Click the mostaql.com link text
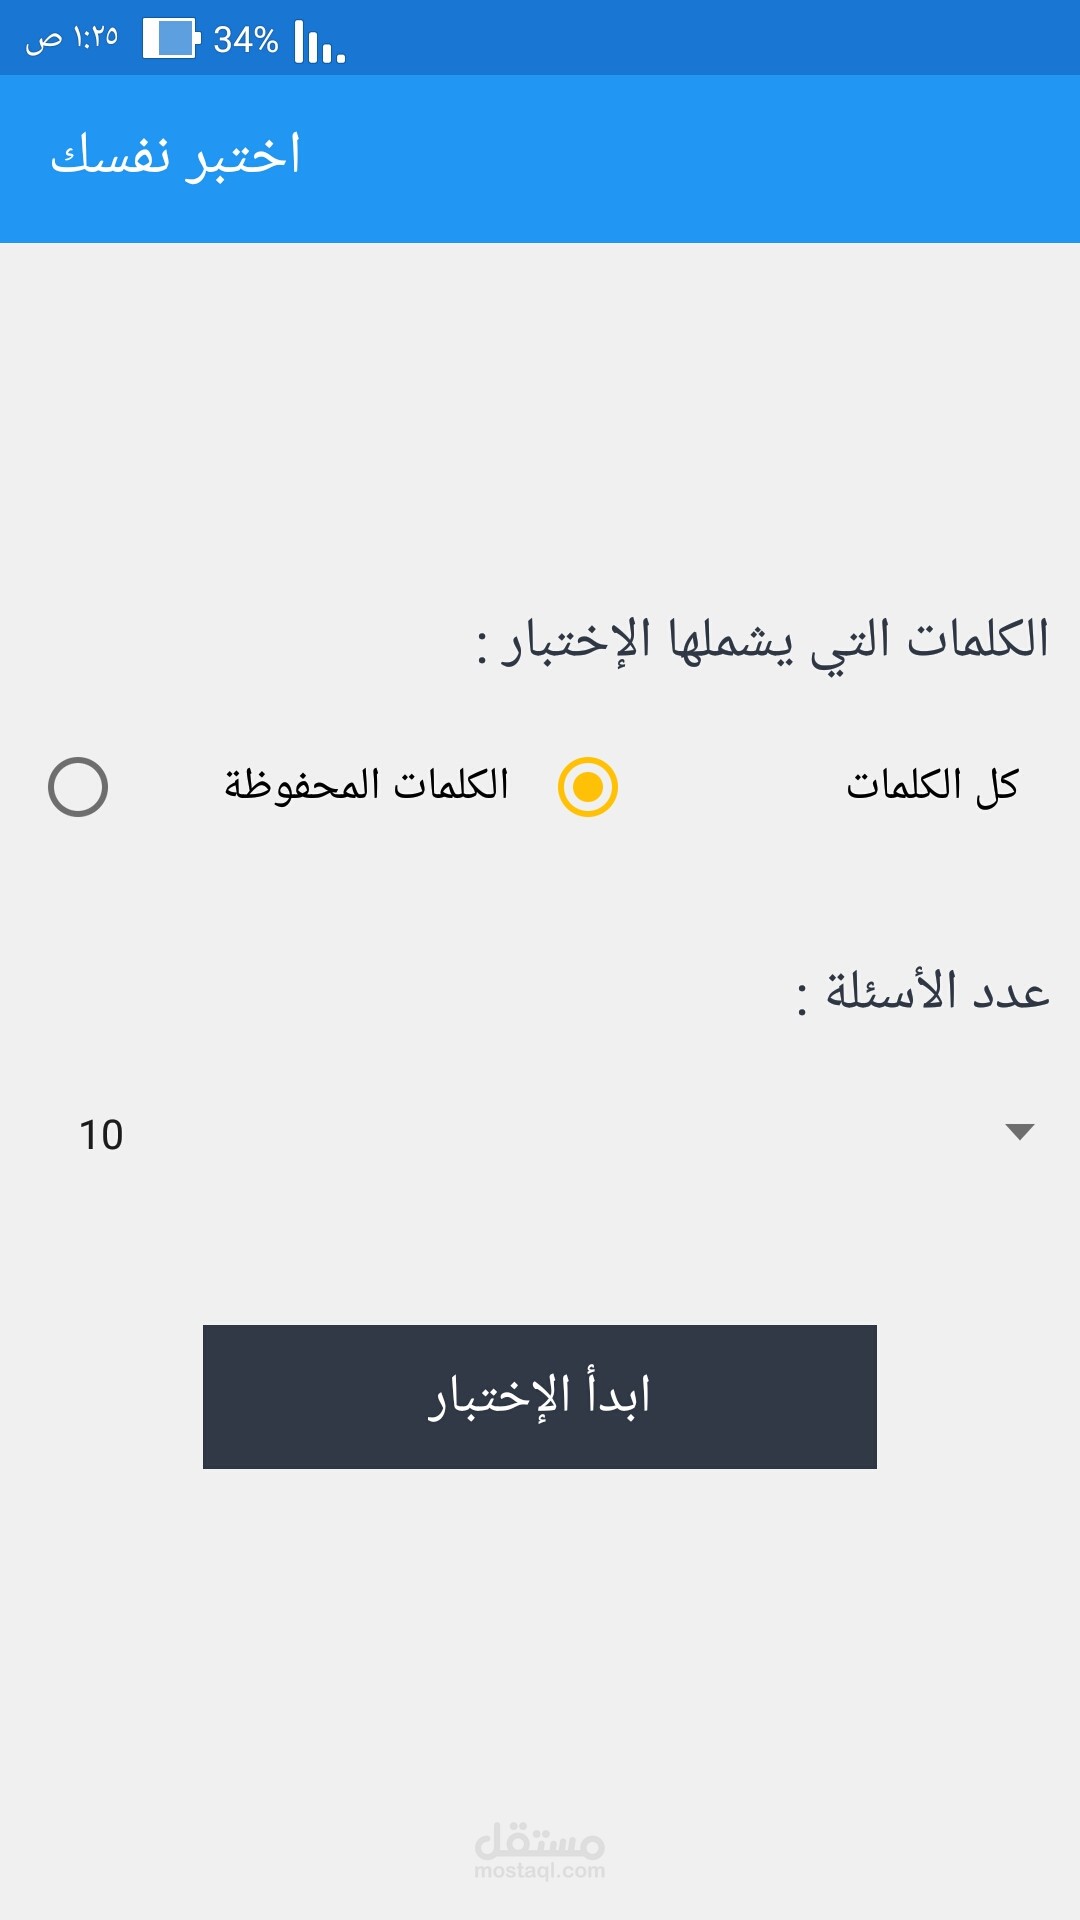The image size is (1080, 1920). point(540,1871)
